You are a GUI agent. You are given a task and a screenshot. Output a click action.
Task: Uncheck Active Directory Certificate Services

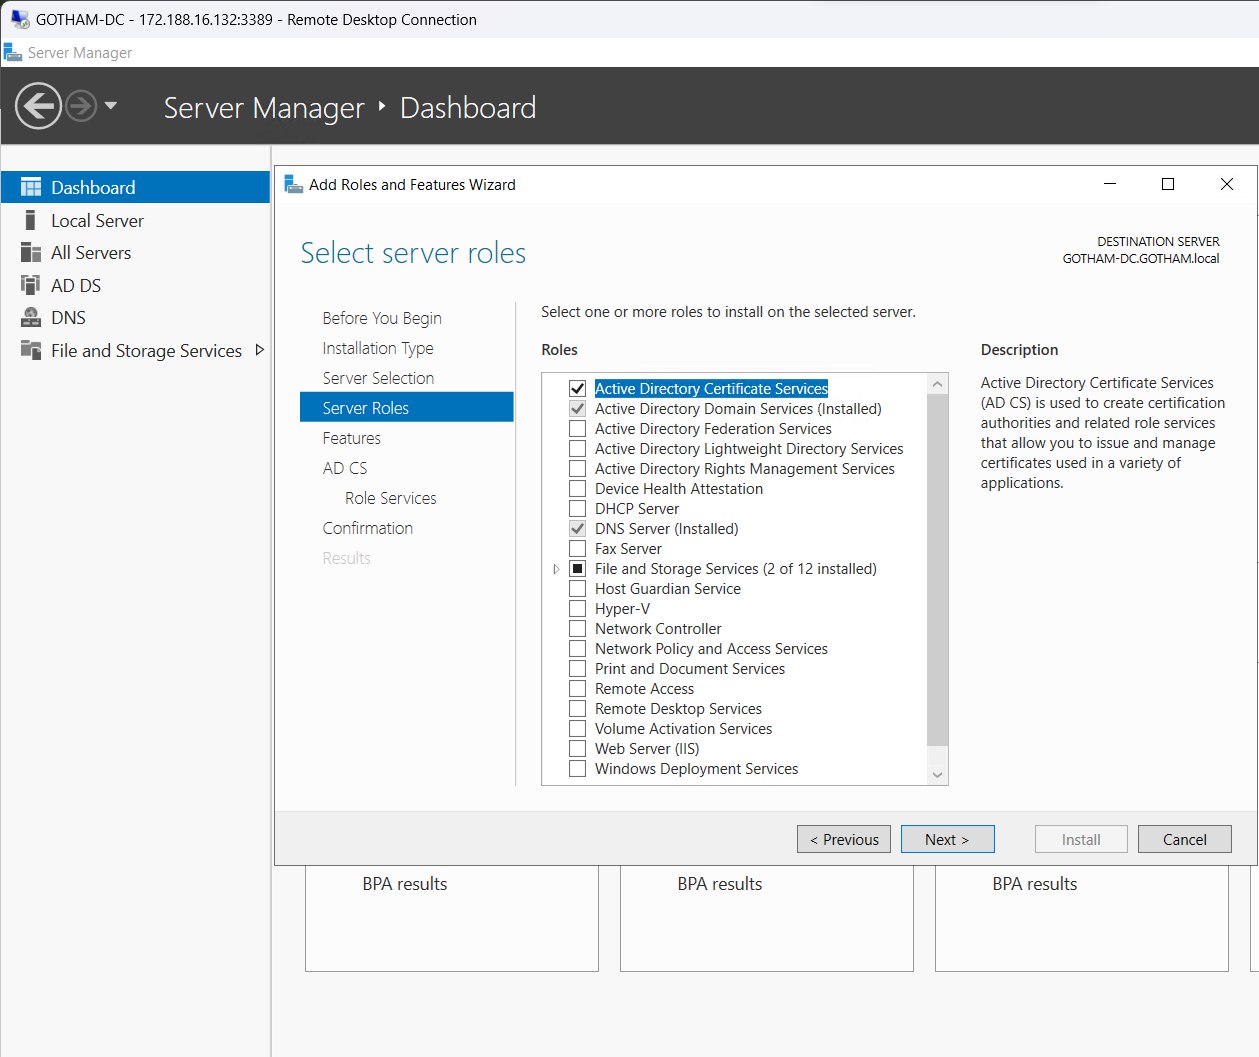point(577,388)
